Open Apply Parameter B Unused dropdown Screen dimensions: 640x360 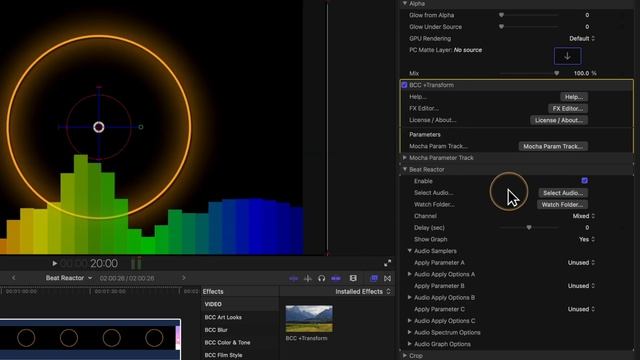click(x=581, y=286)
